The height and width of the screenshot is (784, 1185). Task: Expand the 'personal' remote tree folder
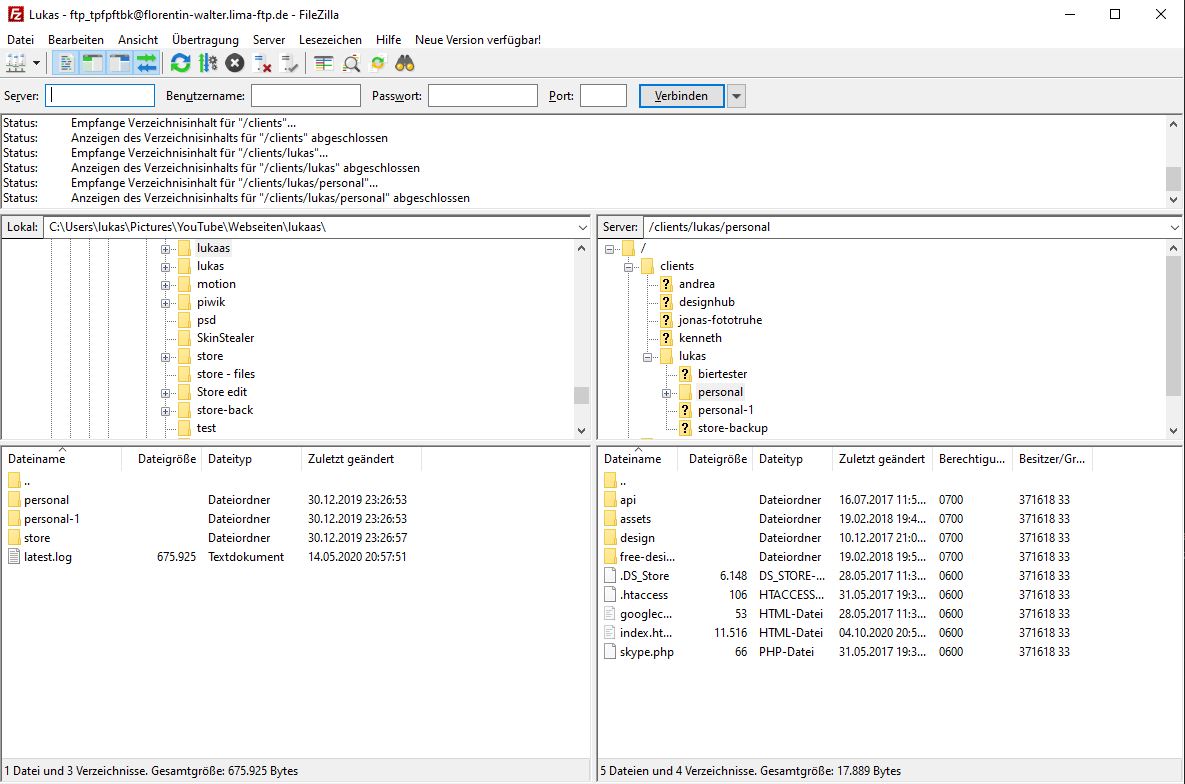667,393
